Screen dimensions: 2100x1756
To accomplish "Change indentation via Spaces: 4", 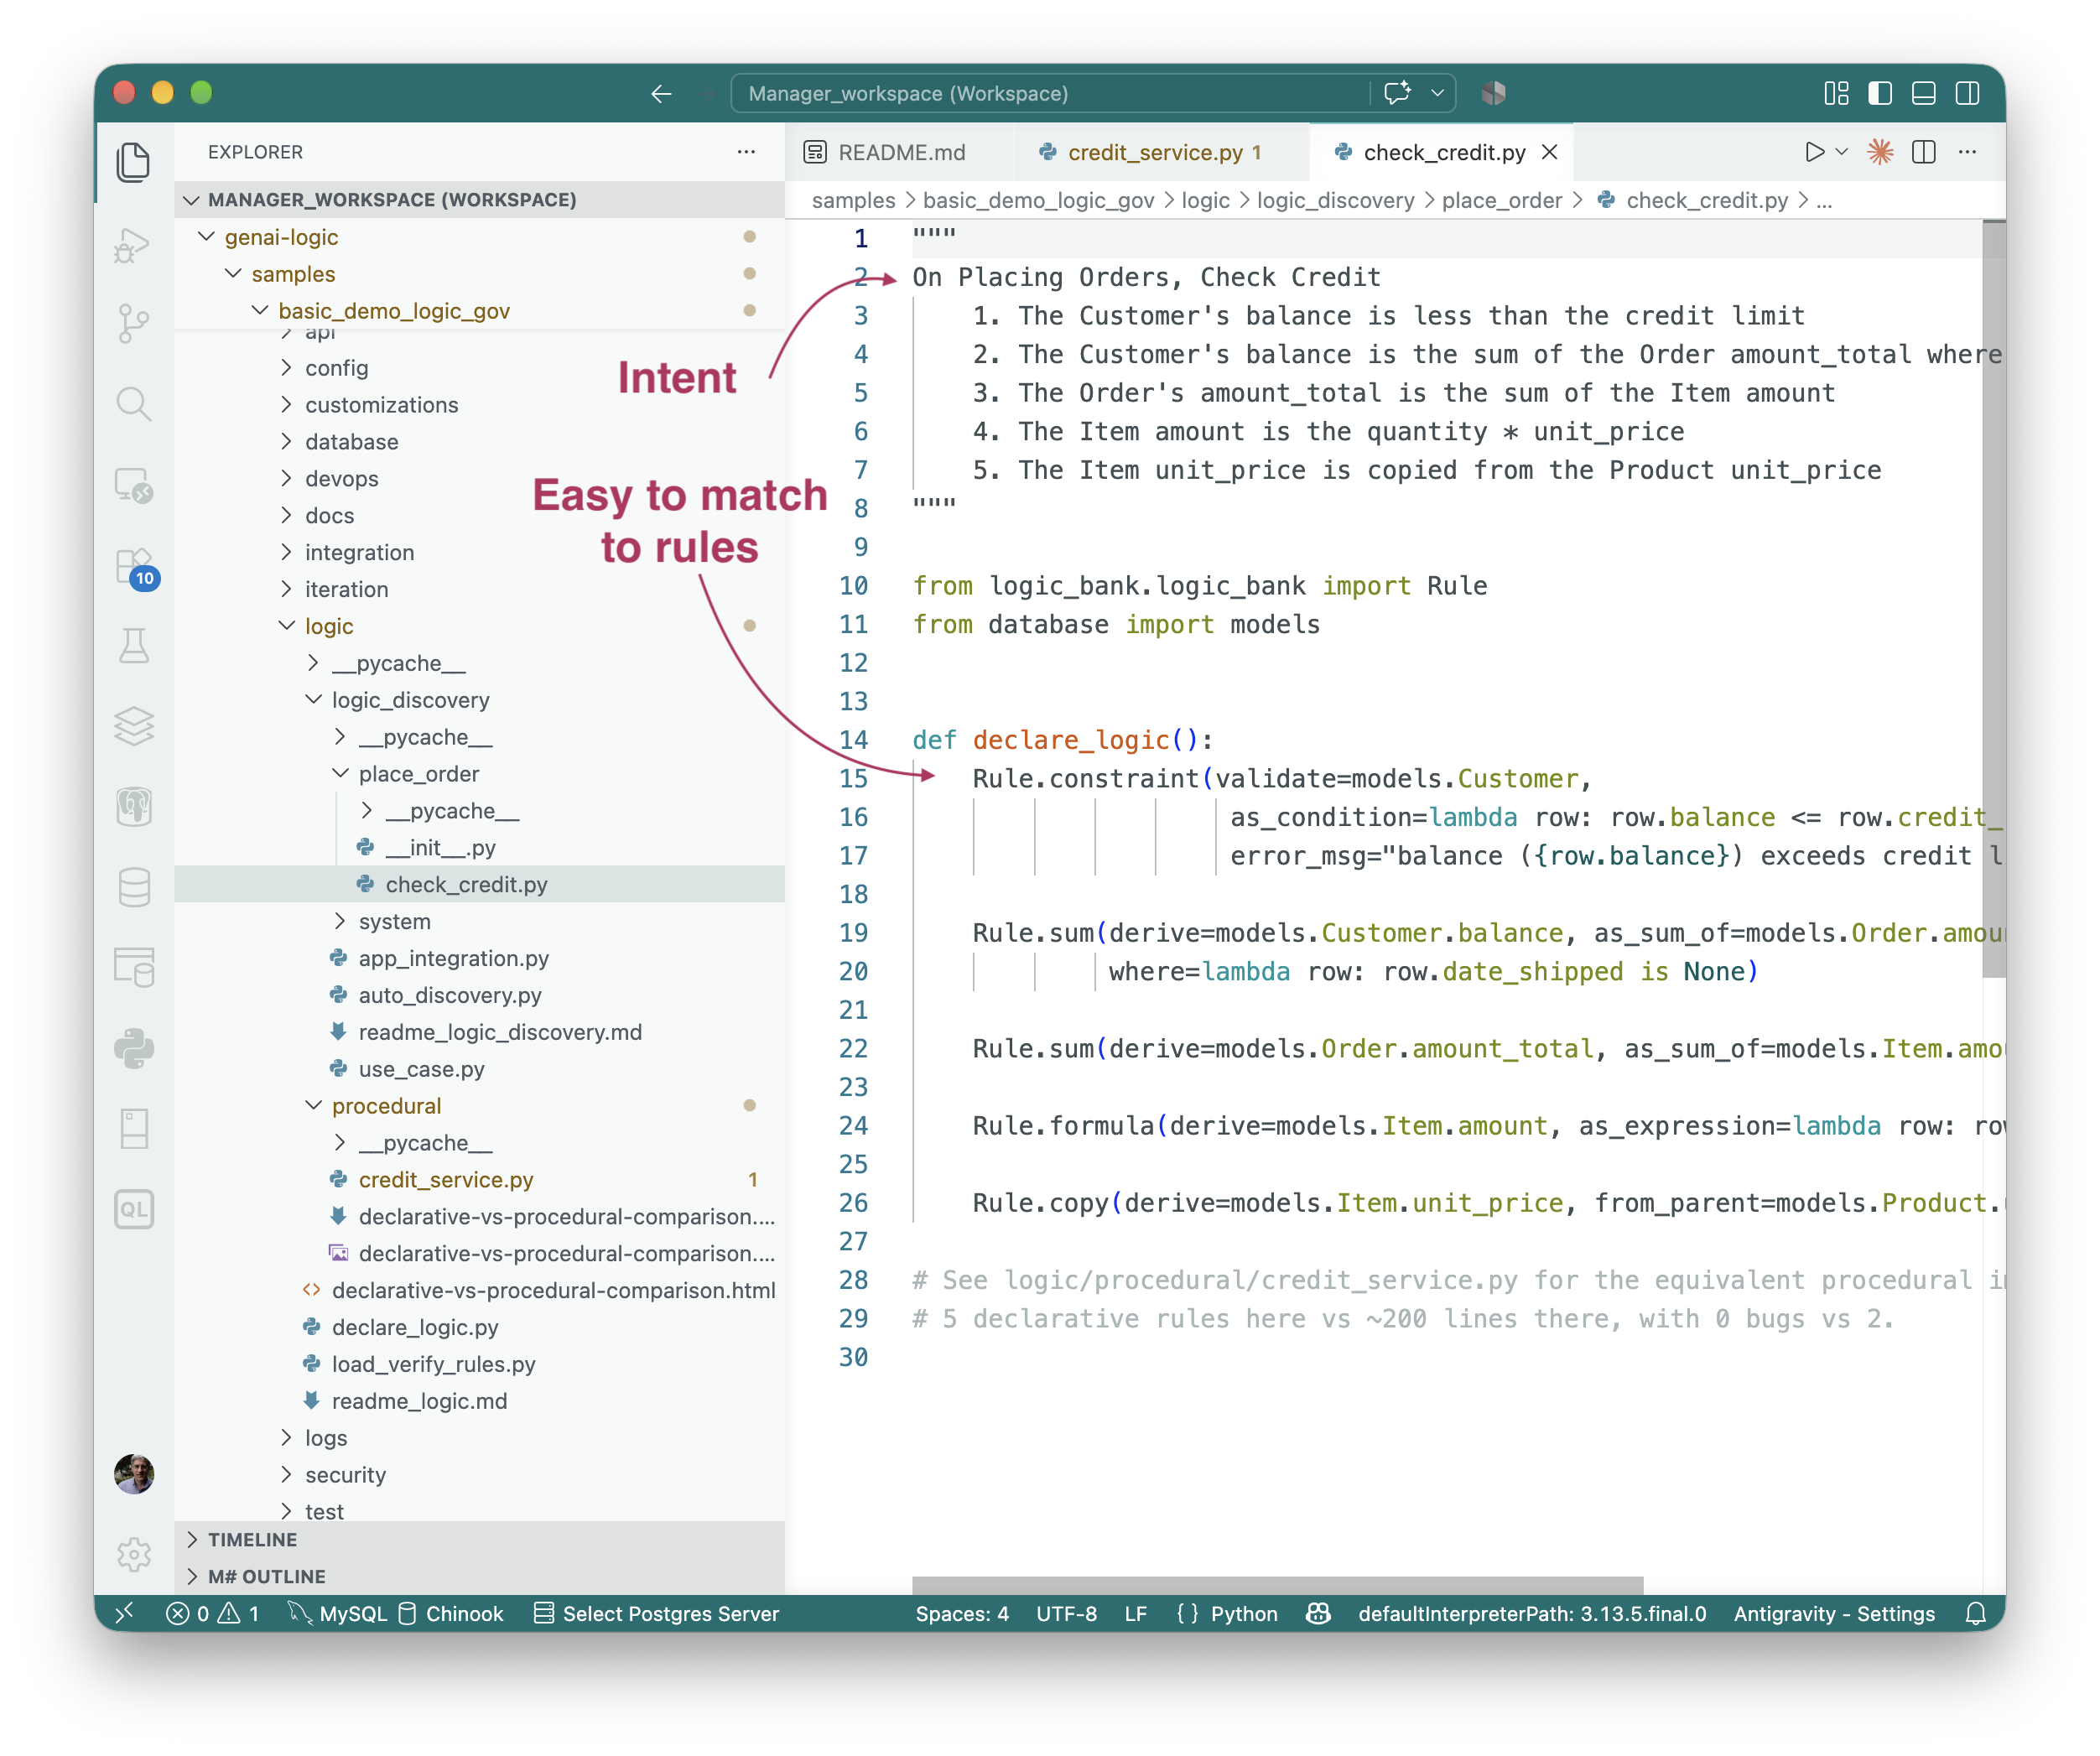I will click(x=962, y=1614).
